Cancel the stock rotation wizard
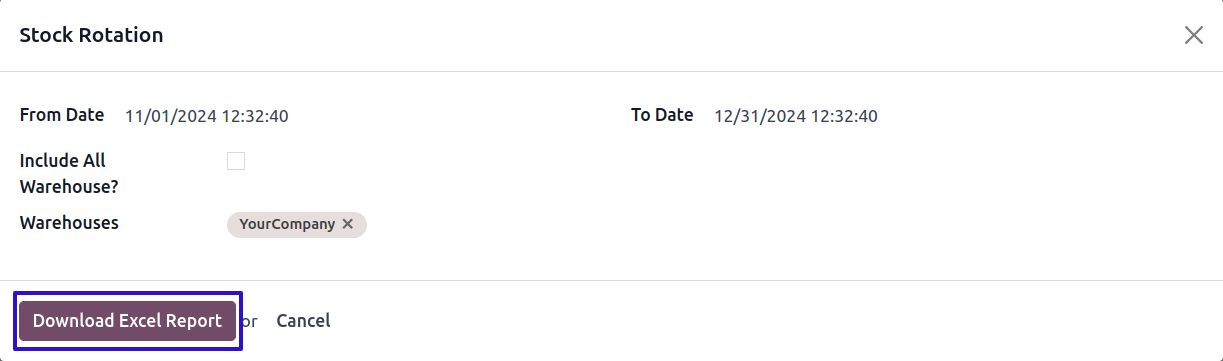 point(303,321)
